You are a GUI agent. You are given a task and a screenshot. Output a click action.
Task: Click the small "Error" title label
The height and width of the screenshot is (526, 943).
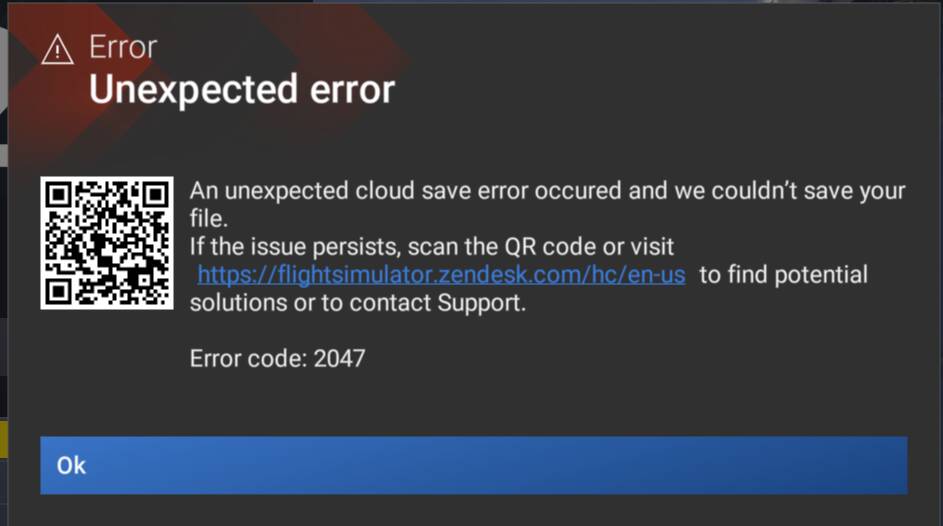(123, 47)
